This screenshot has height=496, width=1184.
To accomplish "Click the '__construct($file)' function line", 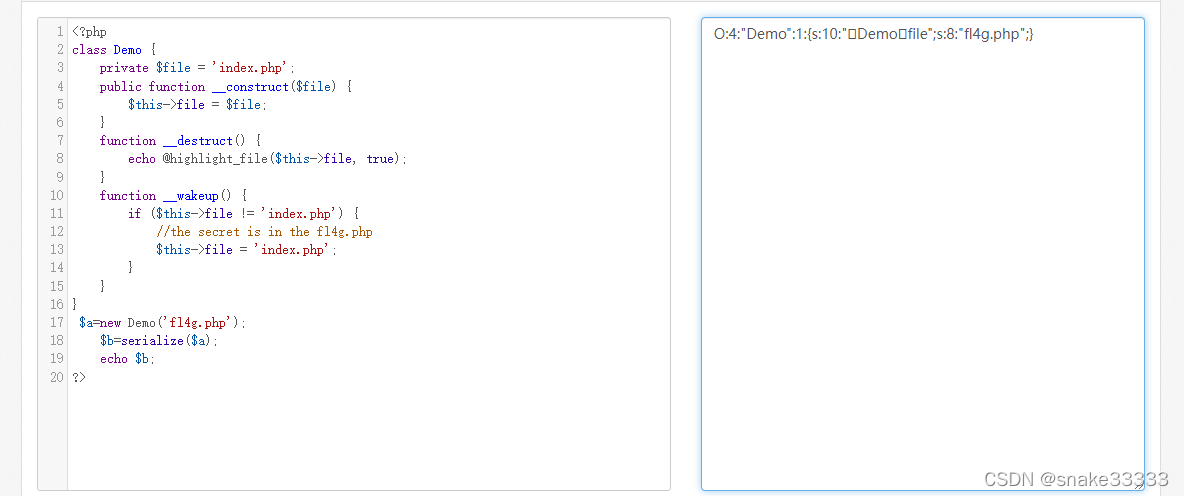I will tap(226, 86).
